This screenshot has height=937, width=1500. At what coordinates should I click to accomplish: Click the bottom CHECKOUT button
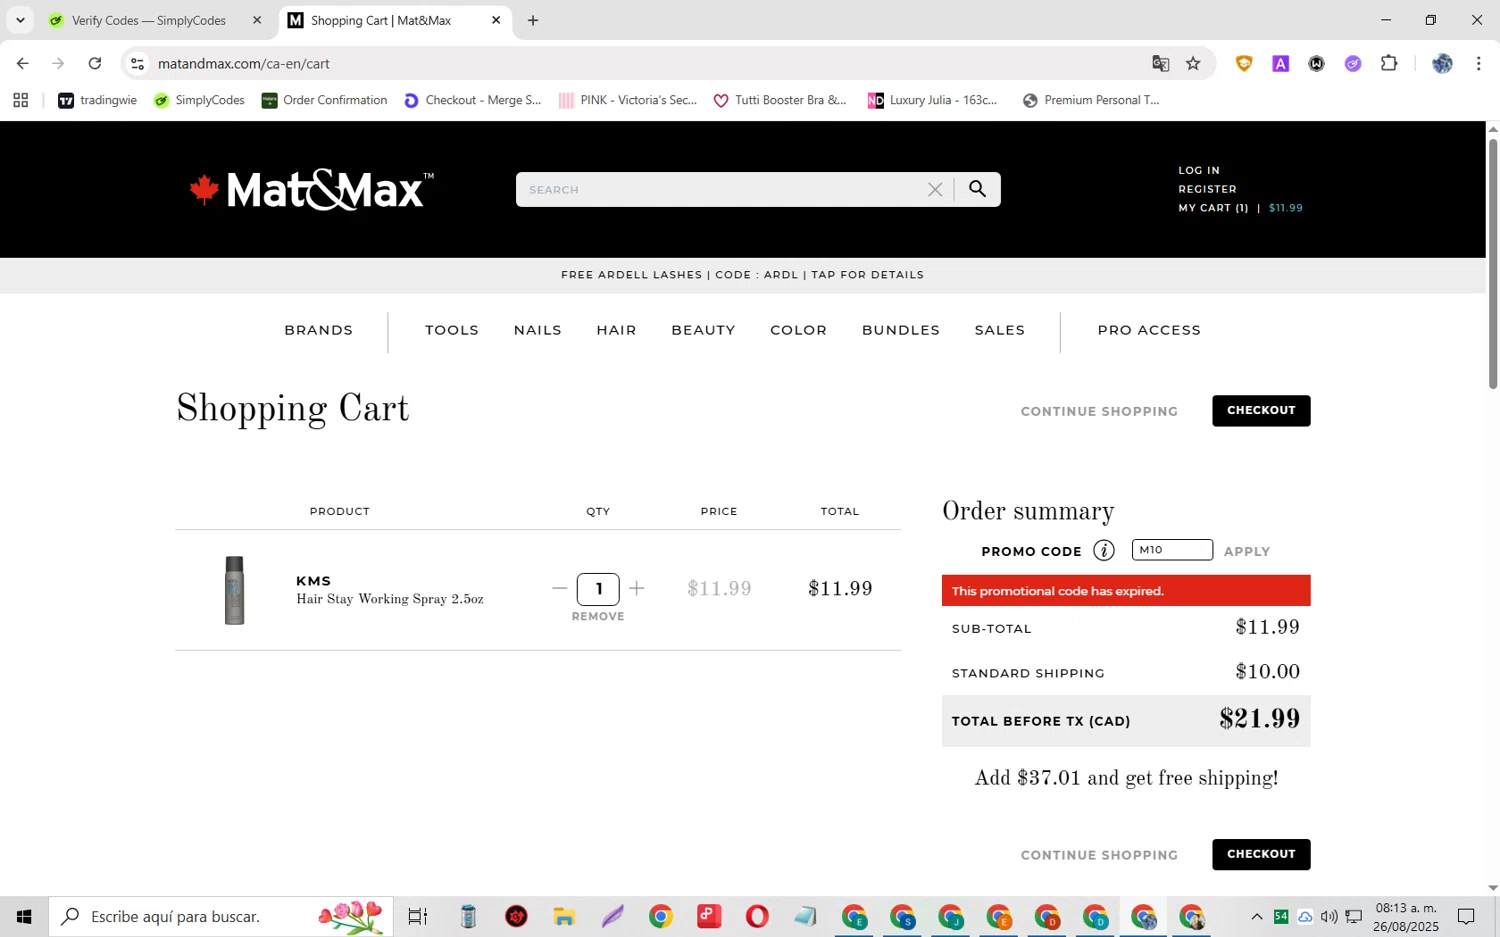point(1261,855)
